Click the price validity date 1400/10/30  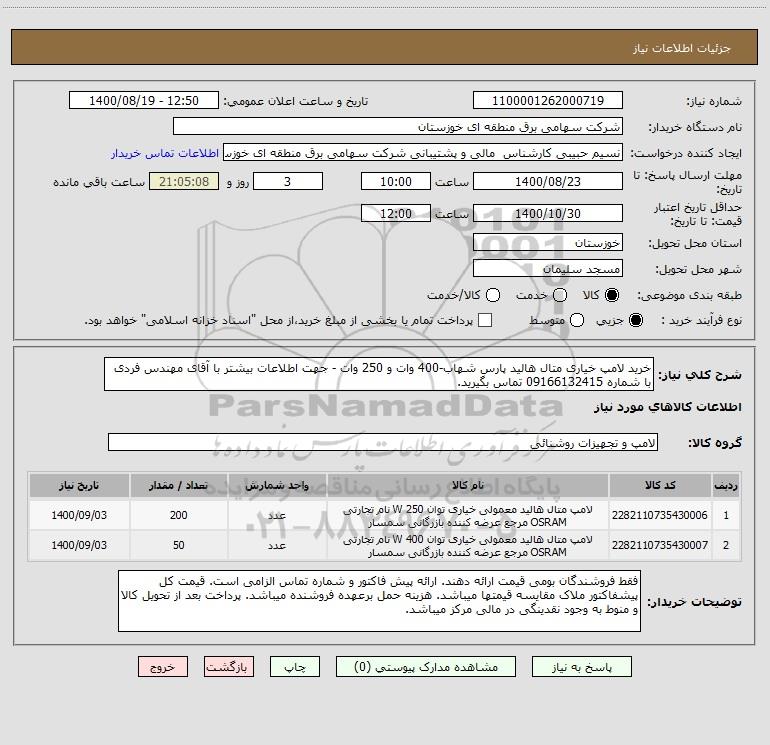click(x=548, y=213)
